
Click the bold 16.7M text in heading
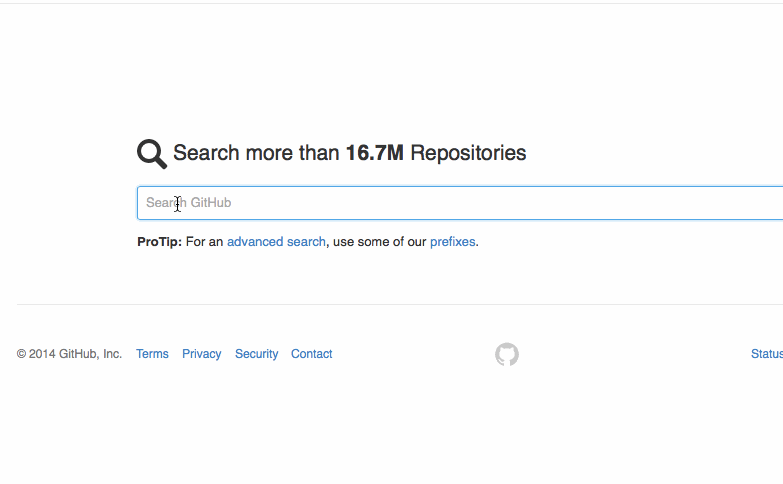click(375, 153)
